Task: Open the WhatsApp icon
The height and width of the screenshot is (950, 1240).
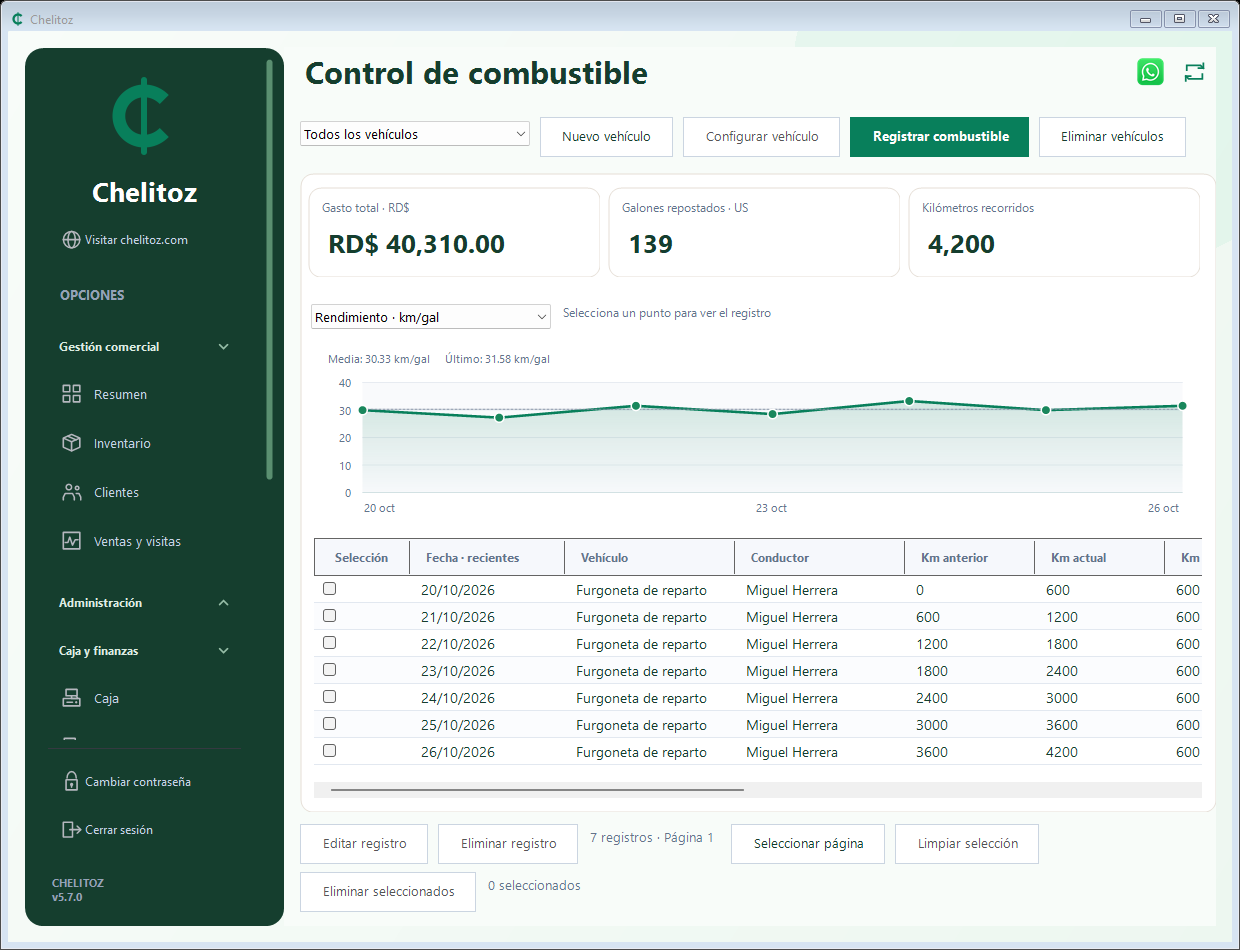Action: coord(1150,72)
